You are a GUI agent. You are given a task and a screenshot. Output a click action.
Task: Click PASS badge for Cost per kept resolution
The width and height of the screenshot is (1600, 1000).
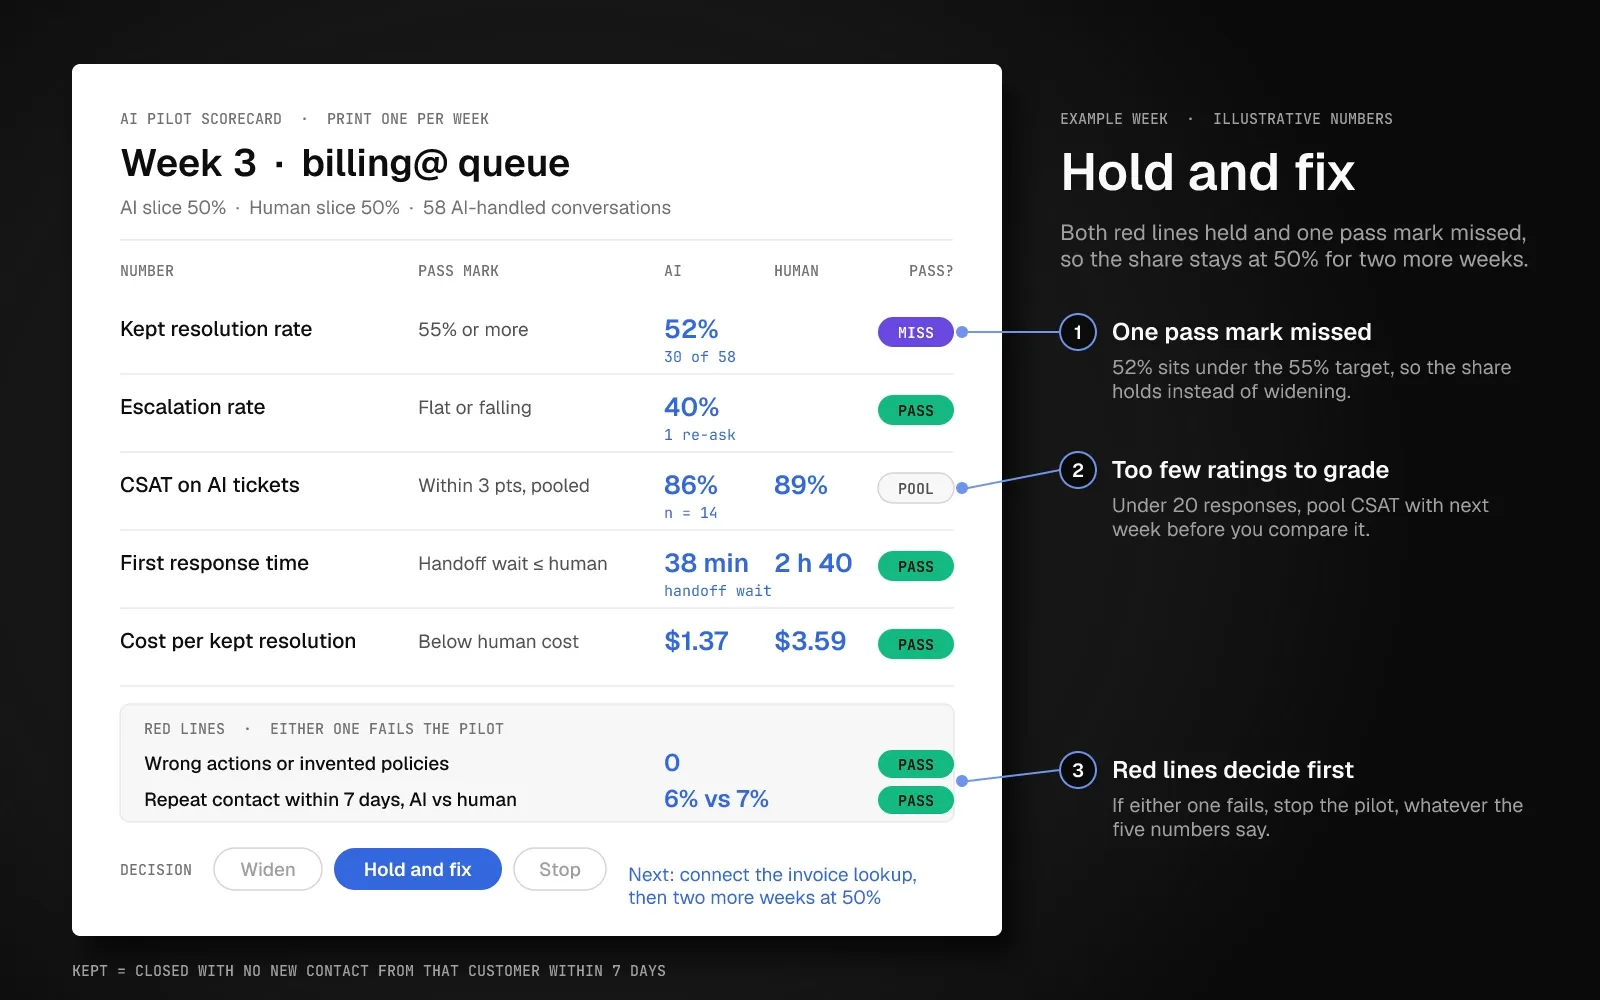point(915,644)
